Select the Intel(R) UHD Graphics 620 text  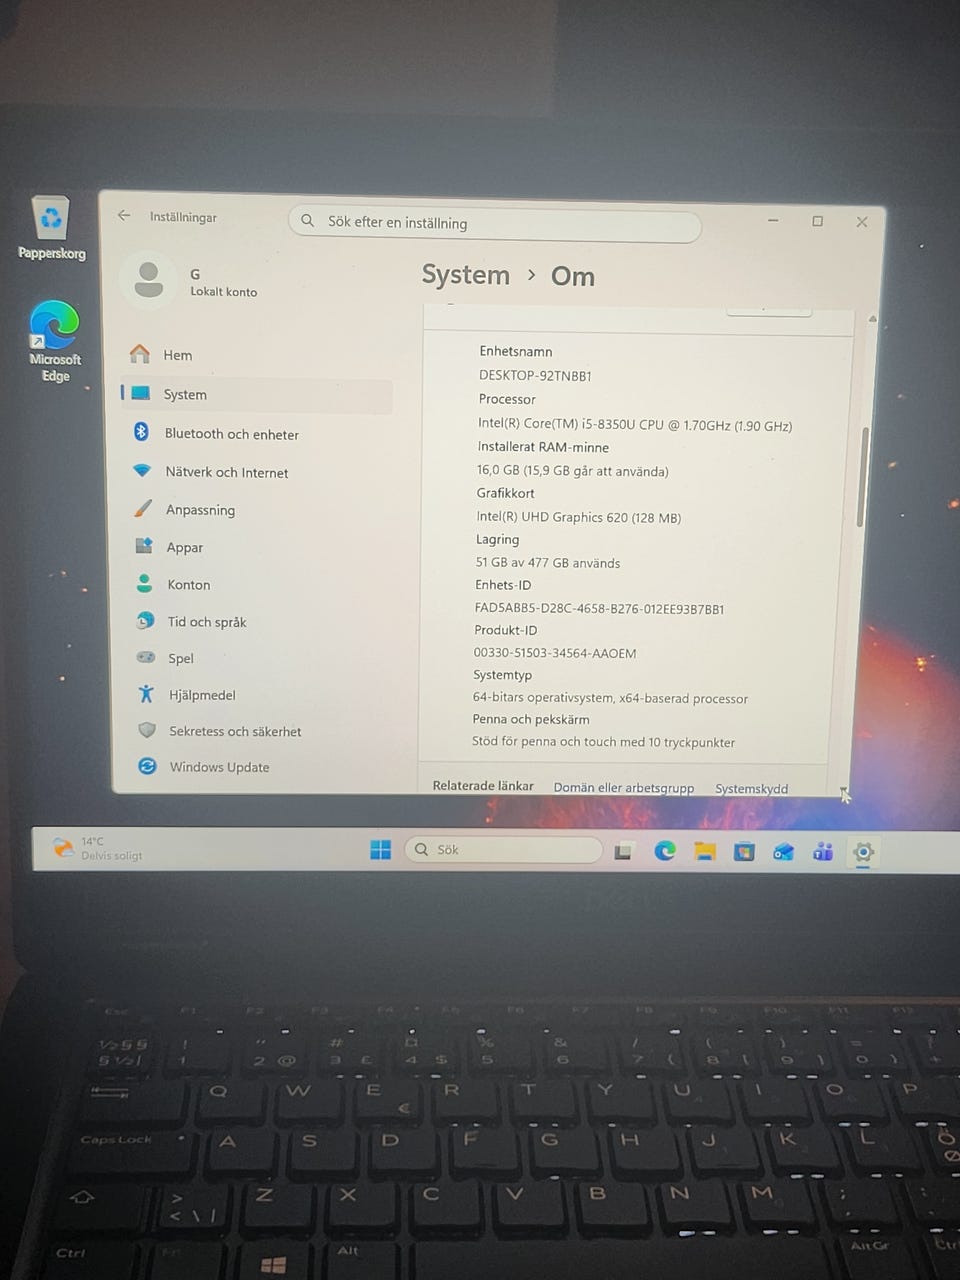578,517
